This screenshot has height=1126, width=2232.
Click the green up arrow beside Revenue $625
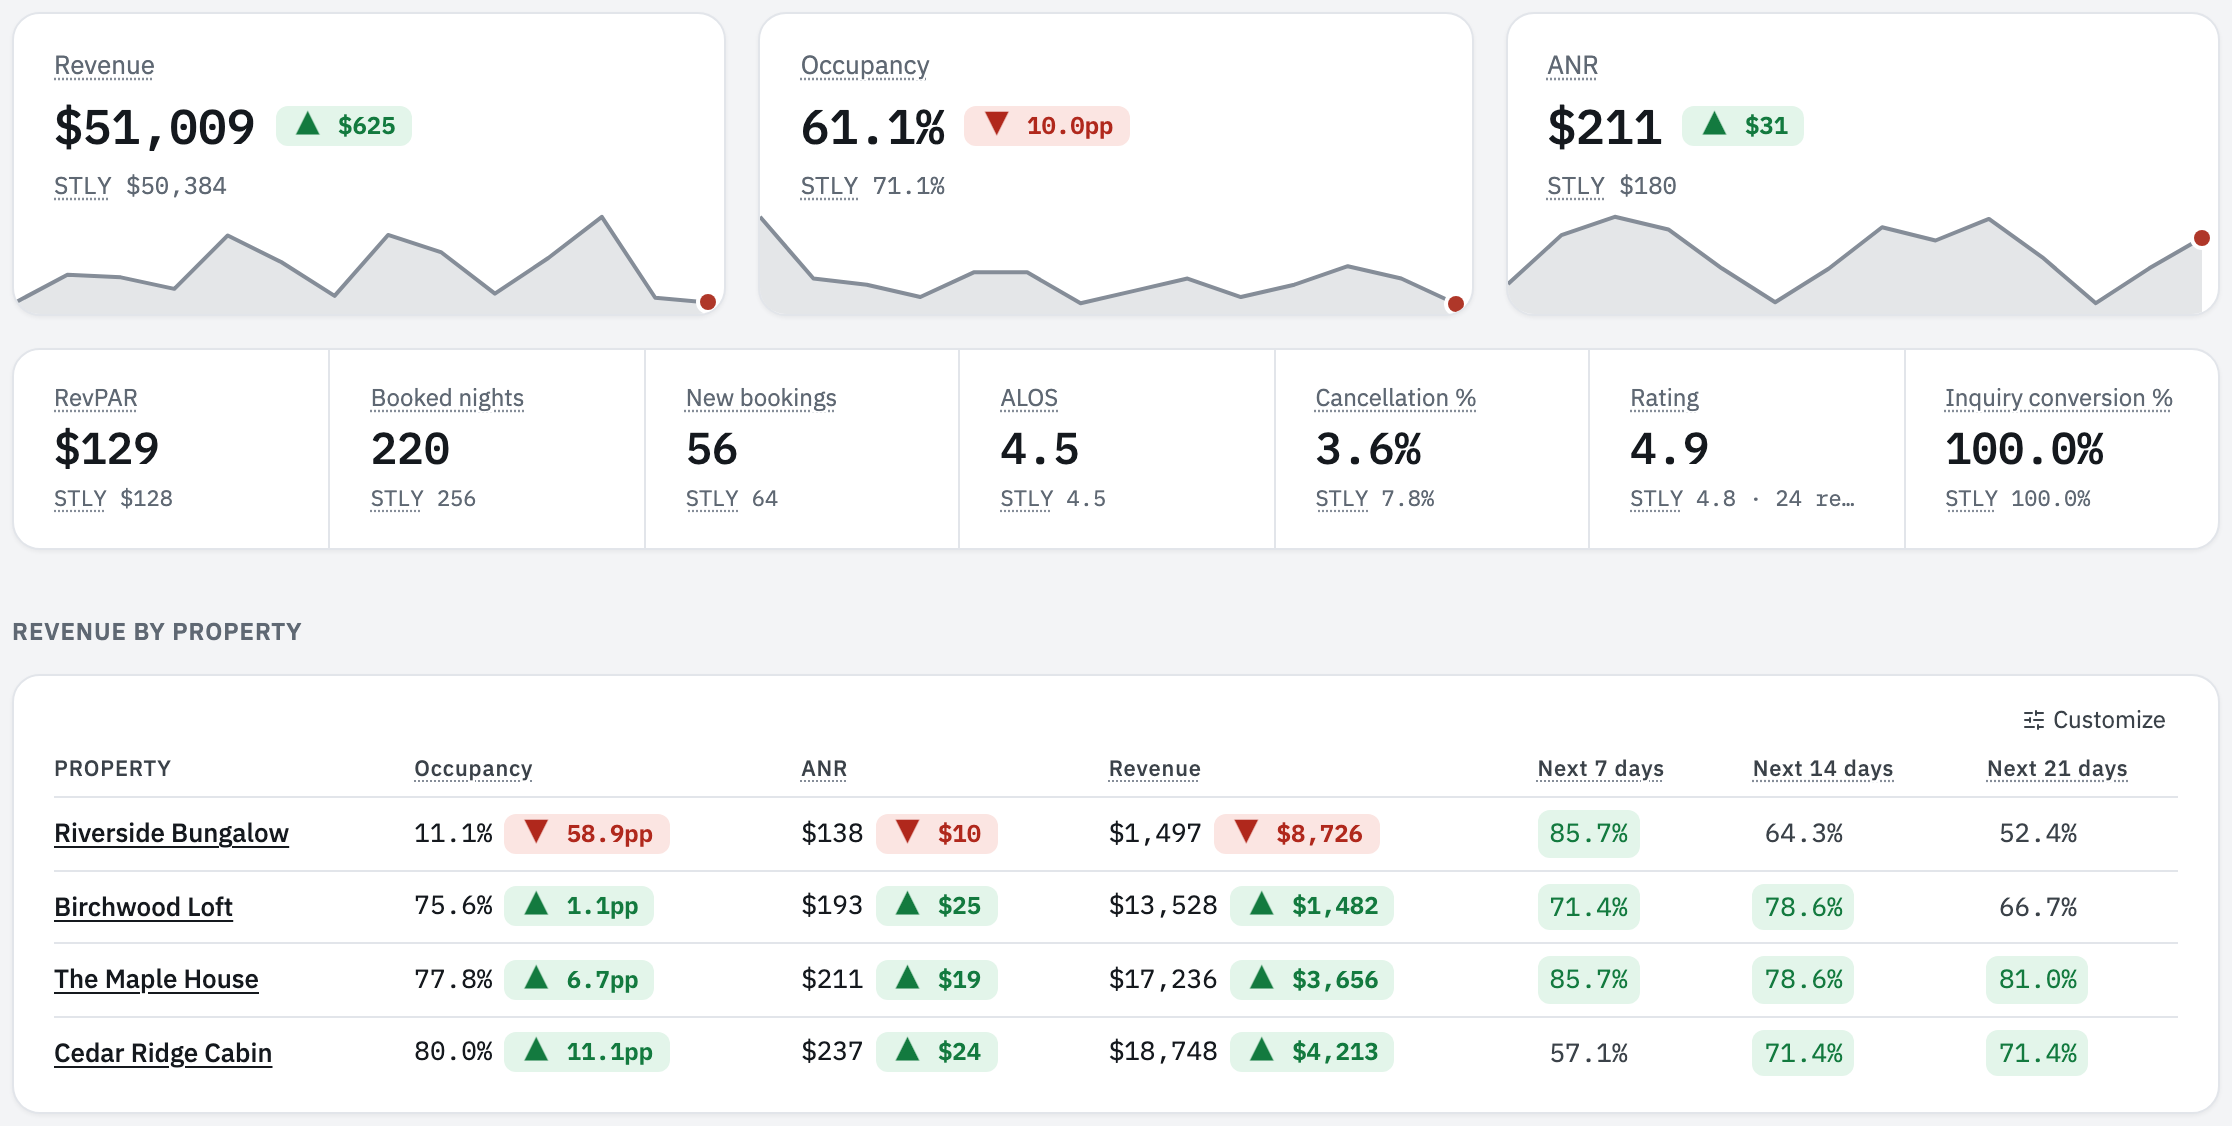pos(308,125)
